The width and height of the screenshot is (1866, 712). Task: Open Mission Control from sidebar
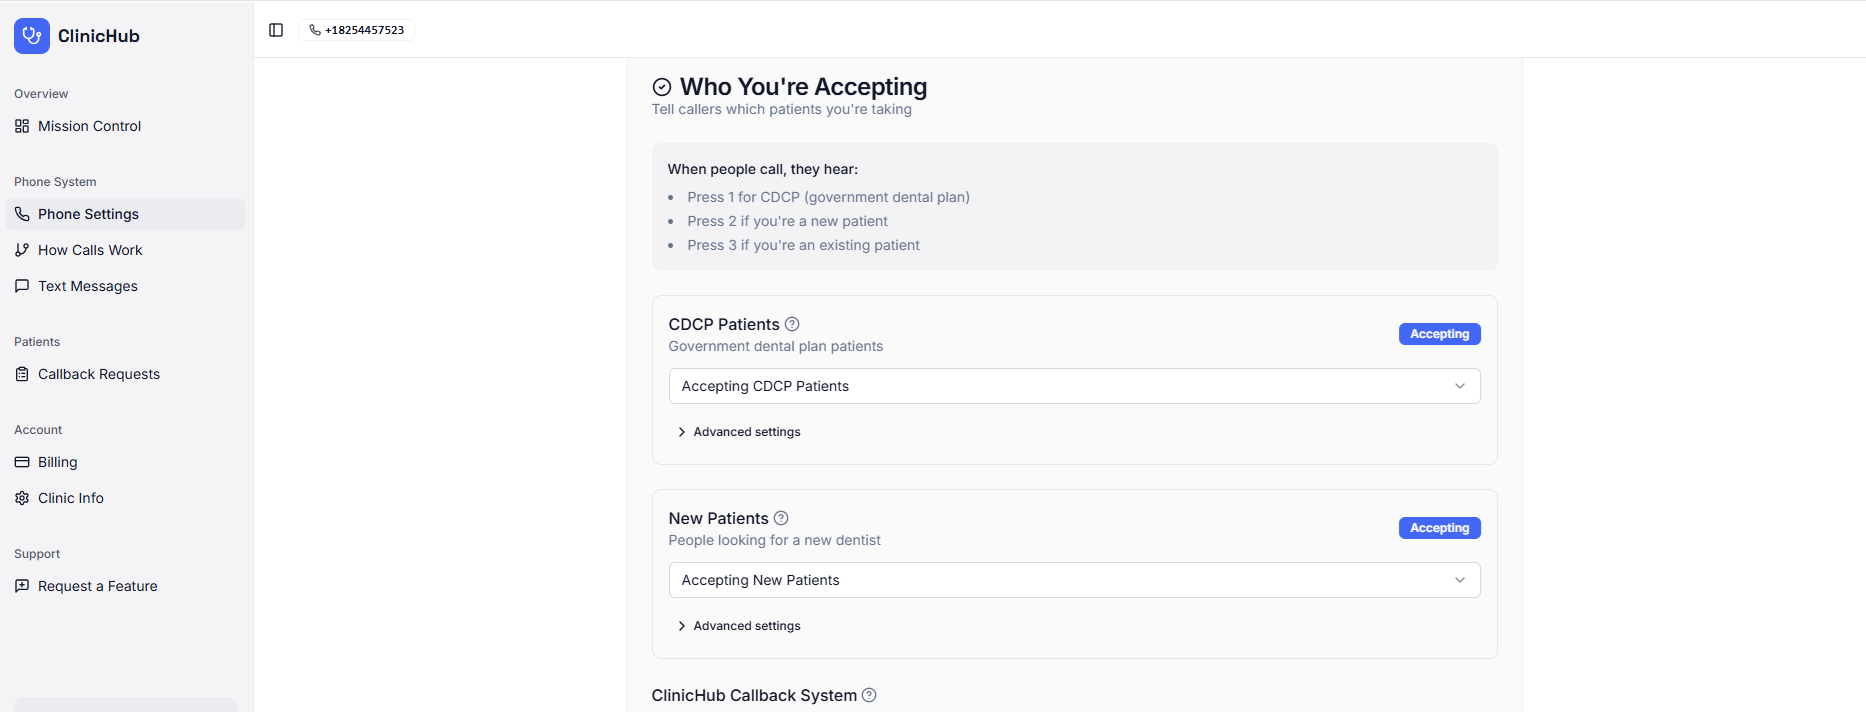coord(89,126)
